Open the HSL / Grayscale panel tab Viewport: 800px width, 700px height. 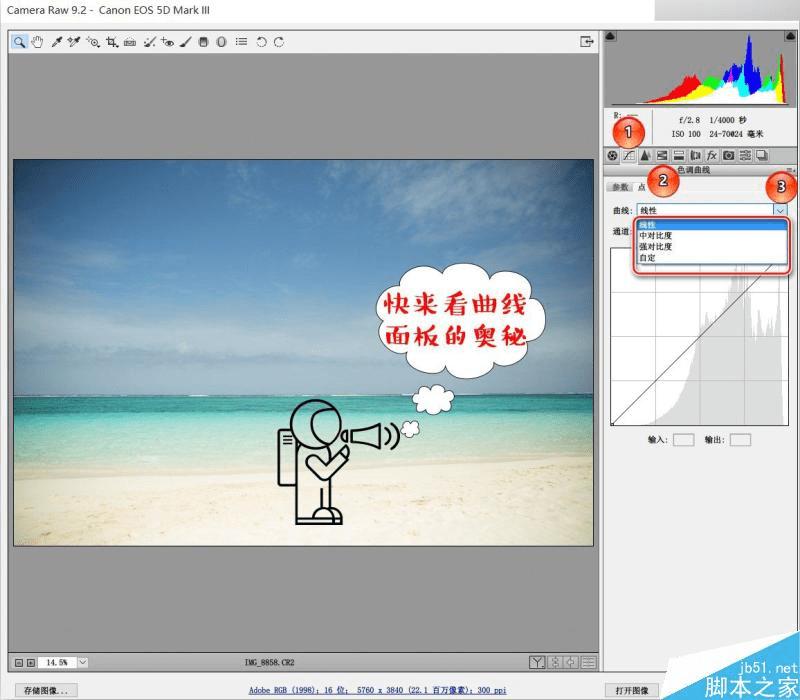[662, 156]
